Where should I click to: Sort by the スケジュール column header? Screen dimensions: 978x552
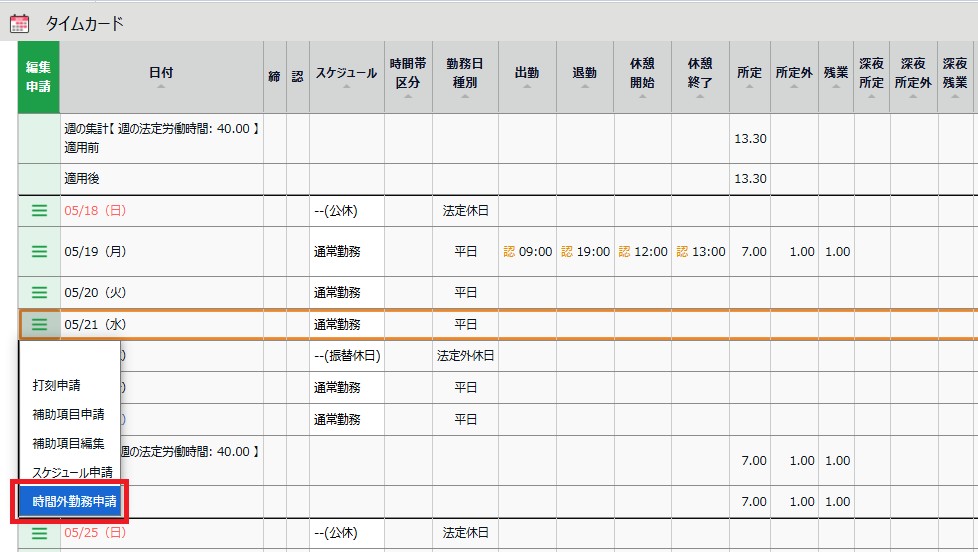(346, 74)
